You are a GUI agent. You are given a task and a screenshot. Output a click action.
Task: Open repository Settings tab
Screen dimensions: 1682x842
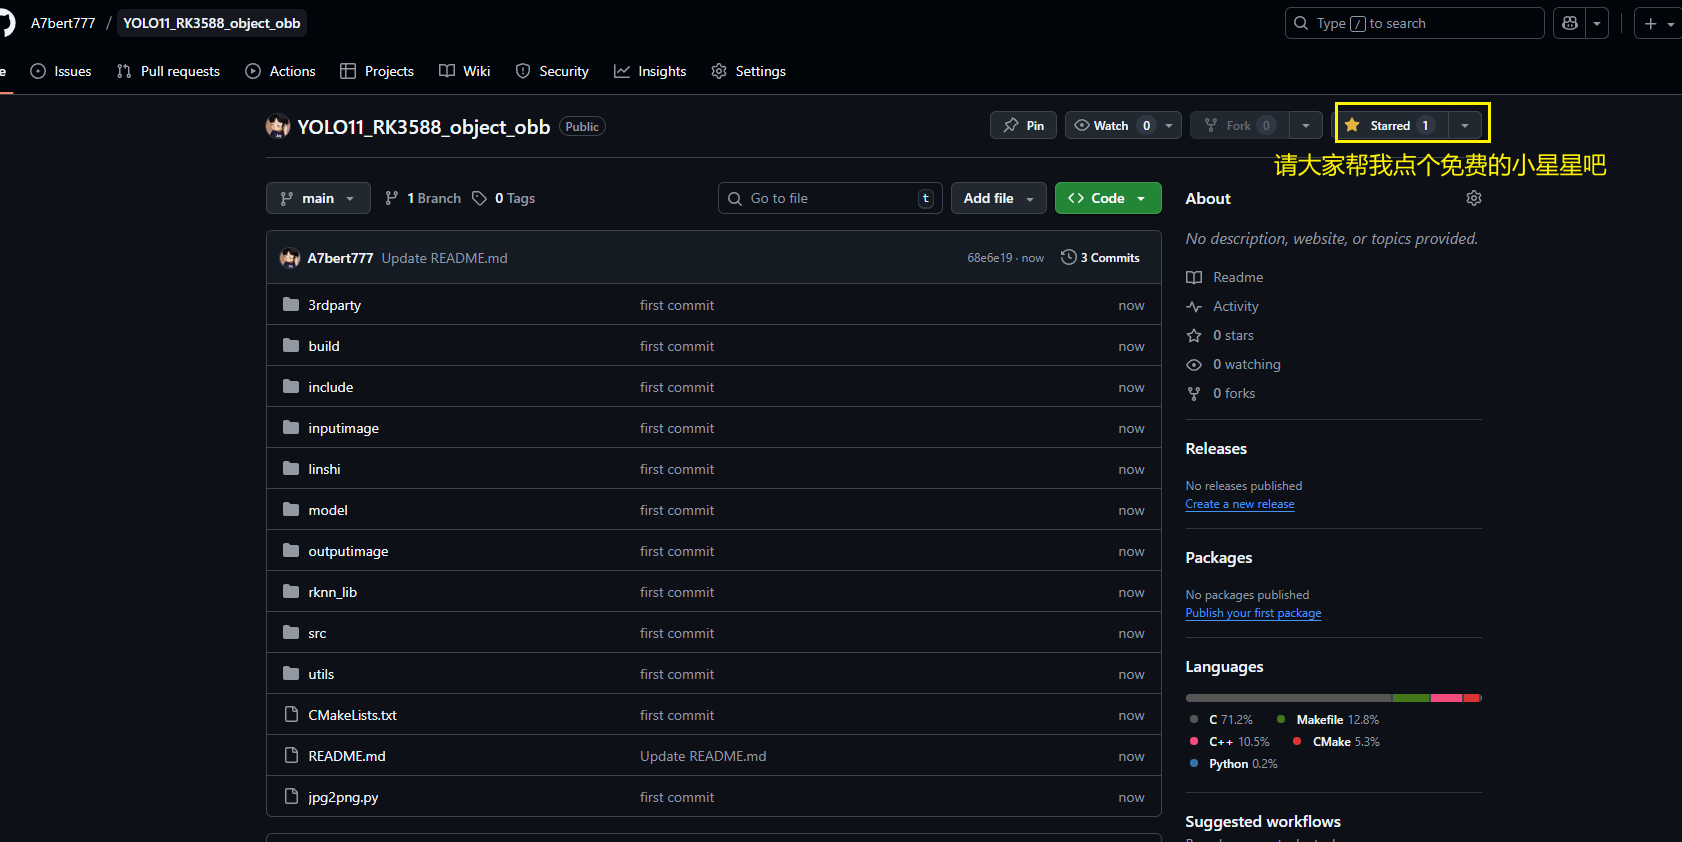click(x=748, y=71)
